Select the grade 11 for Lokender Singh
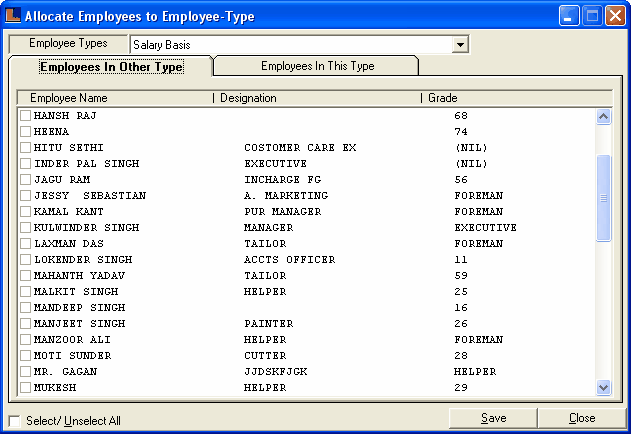Screen dimensions: 631x434 tap(461, 260)
